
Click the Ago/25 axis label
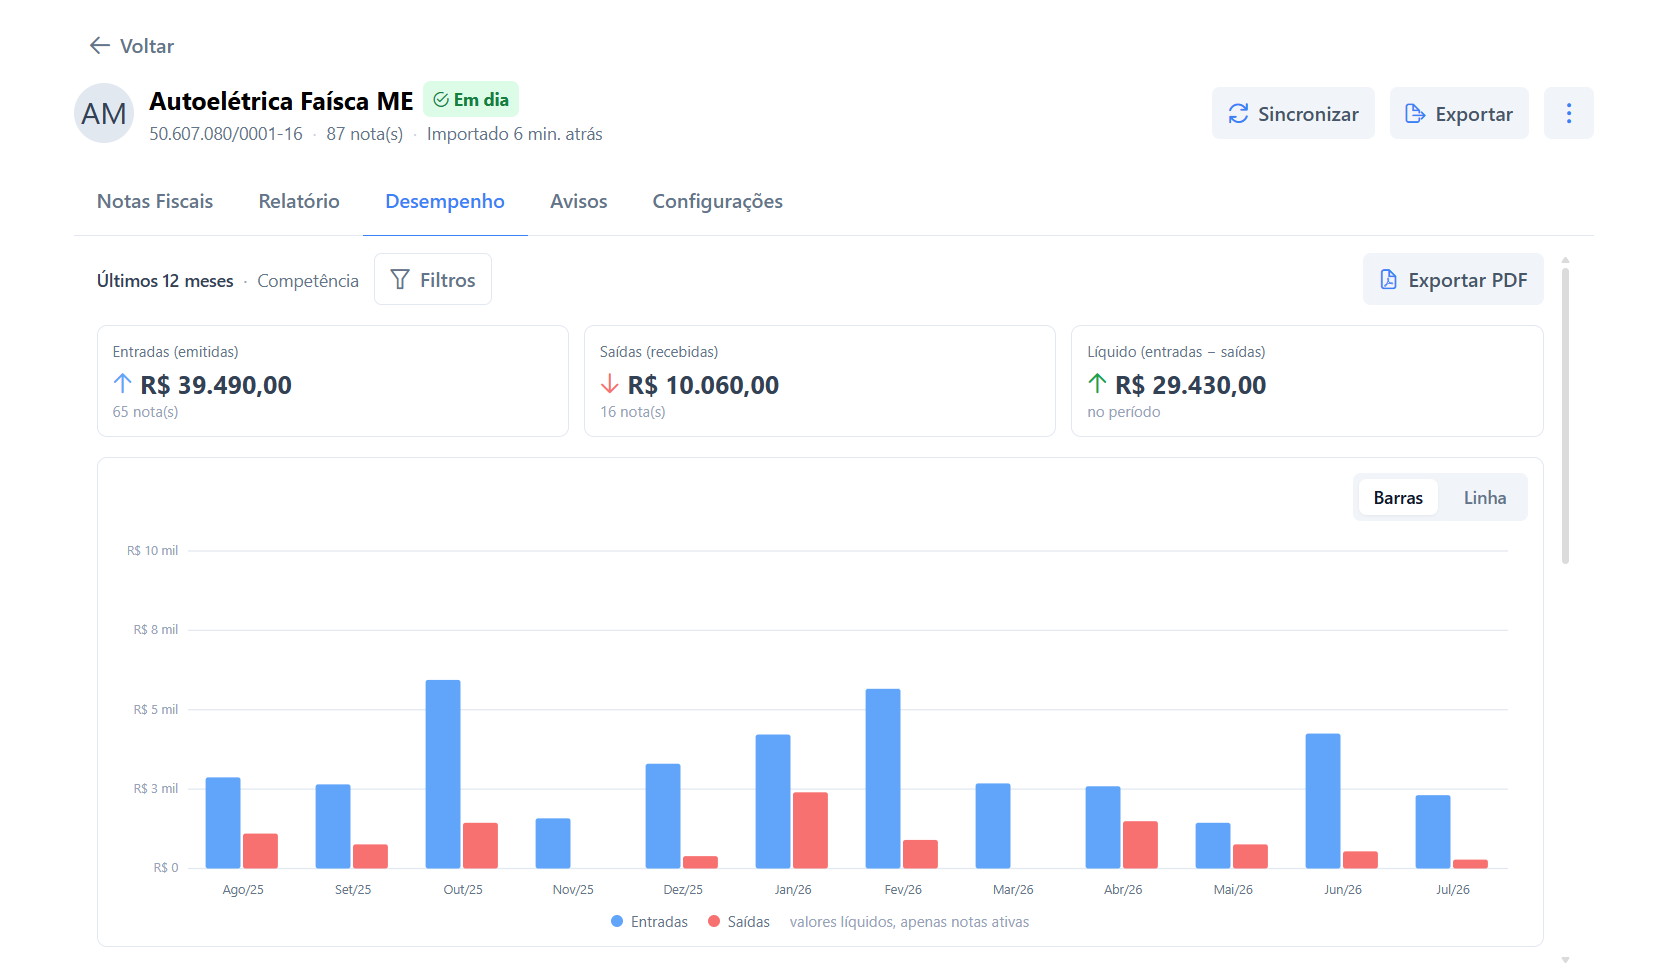243,889
